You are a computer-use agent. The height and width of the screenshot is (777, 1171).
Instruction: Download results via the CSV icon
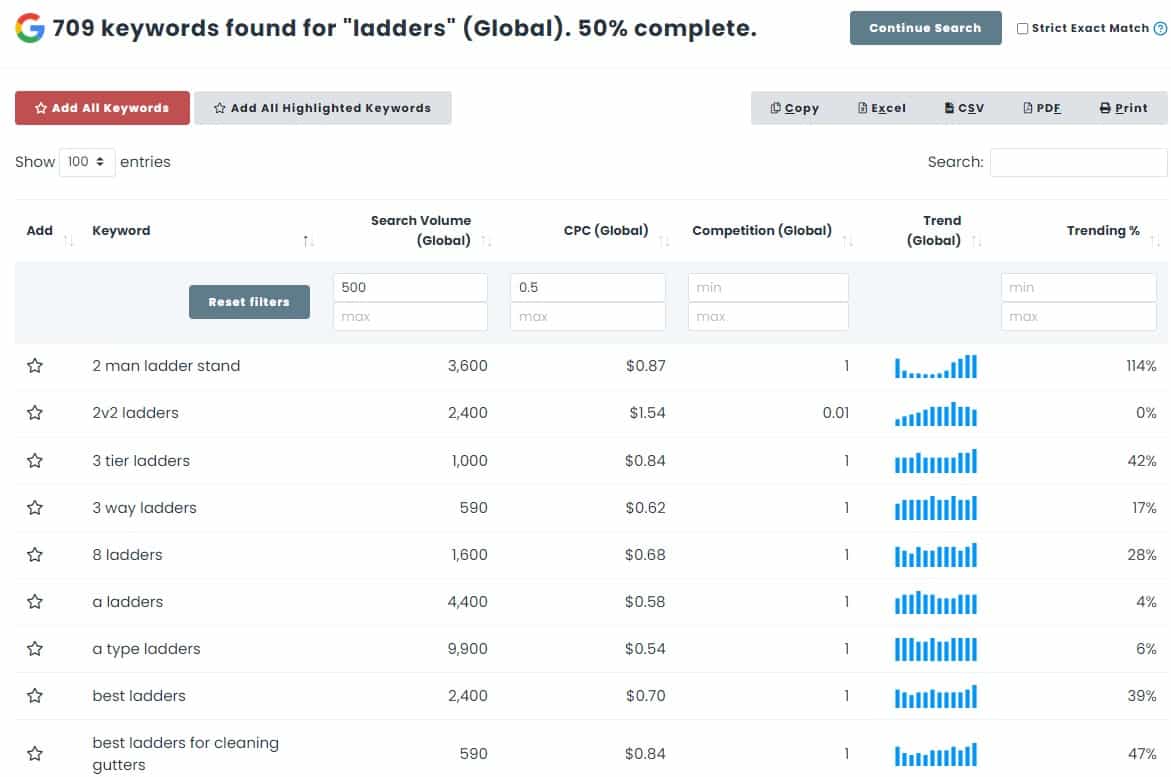962,107
